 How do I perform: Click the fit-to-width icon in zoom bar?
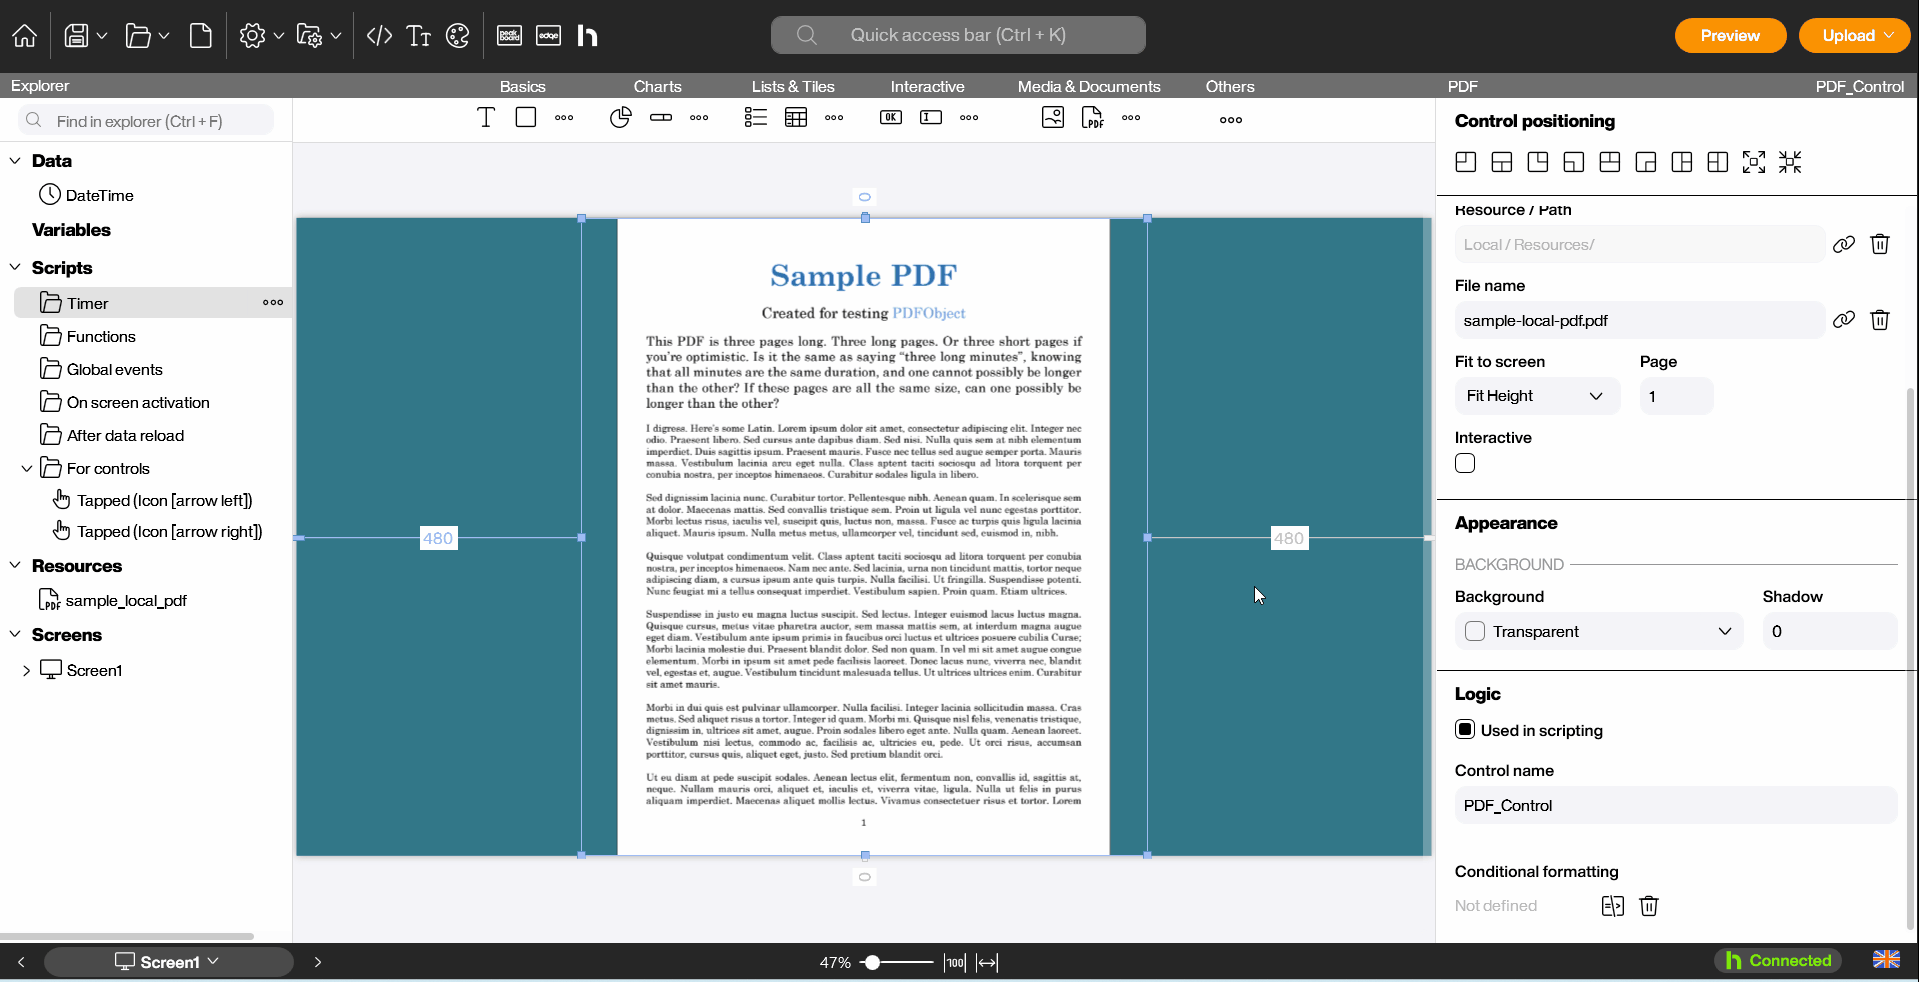click(x=987, y=963)
